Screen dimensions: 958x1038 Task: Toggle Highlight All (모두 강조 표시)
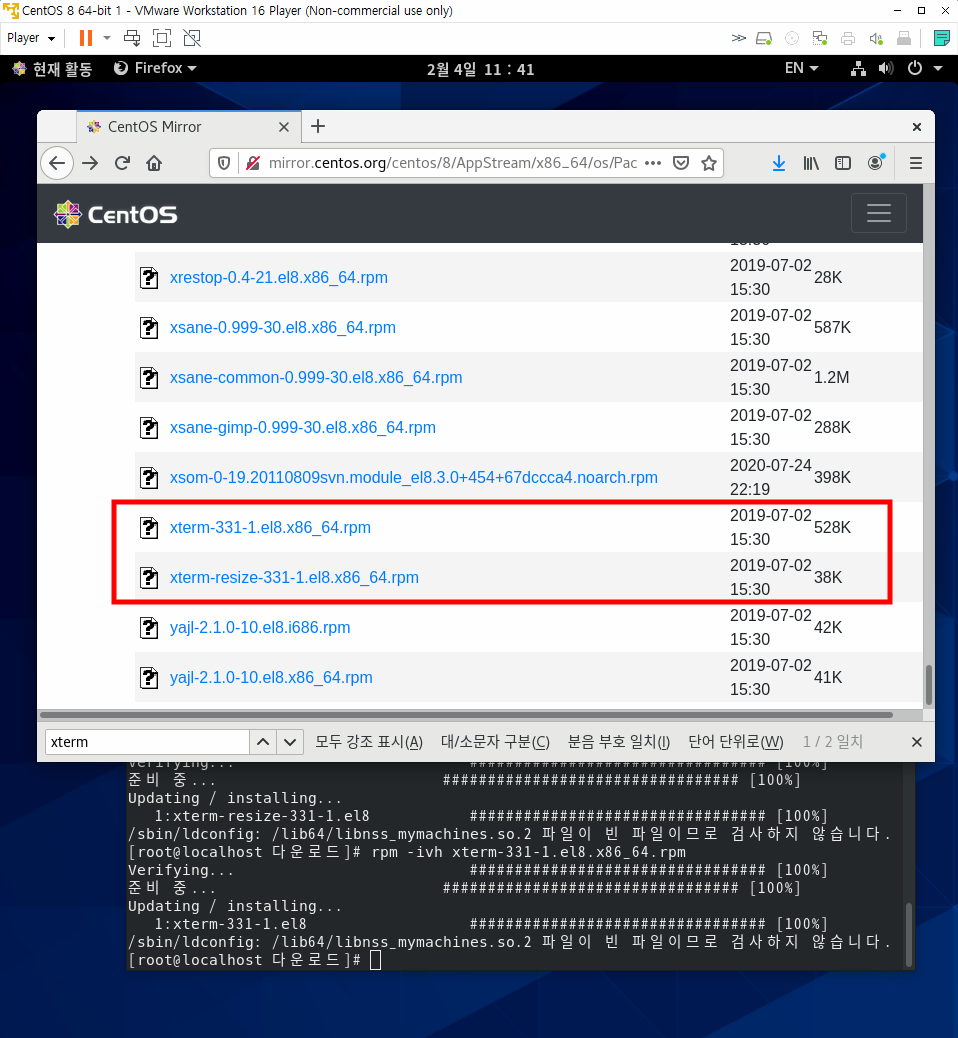click(x=369, y=742)
